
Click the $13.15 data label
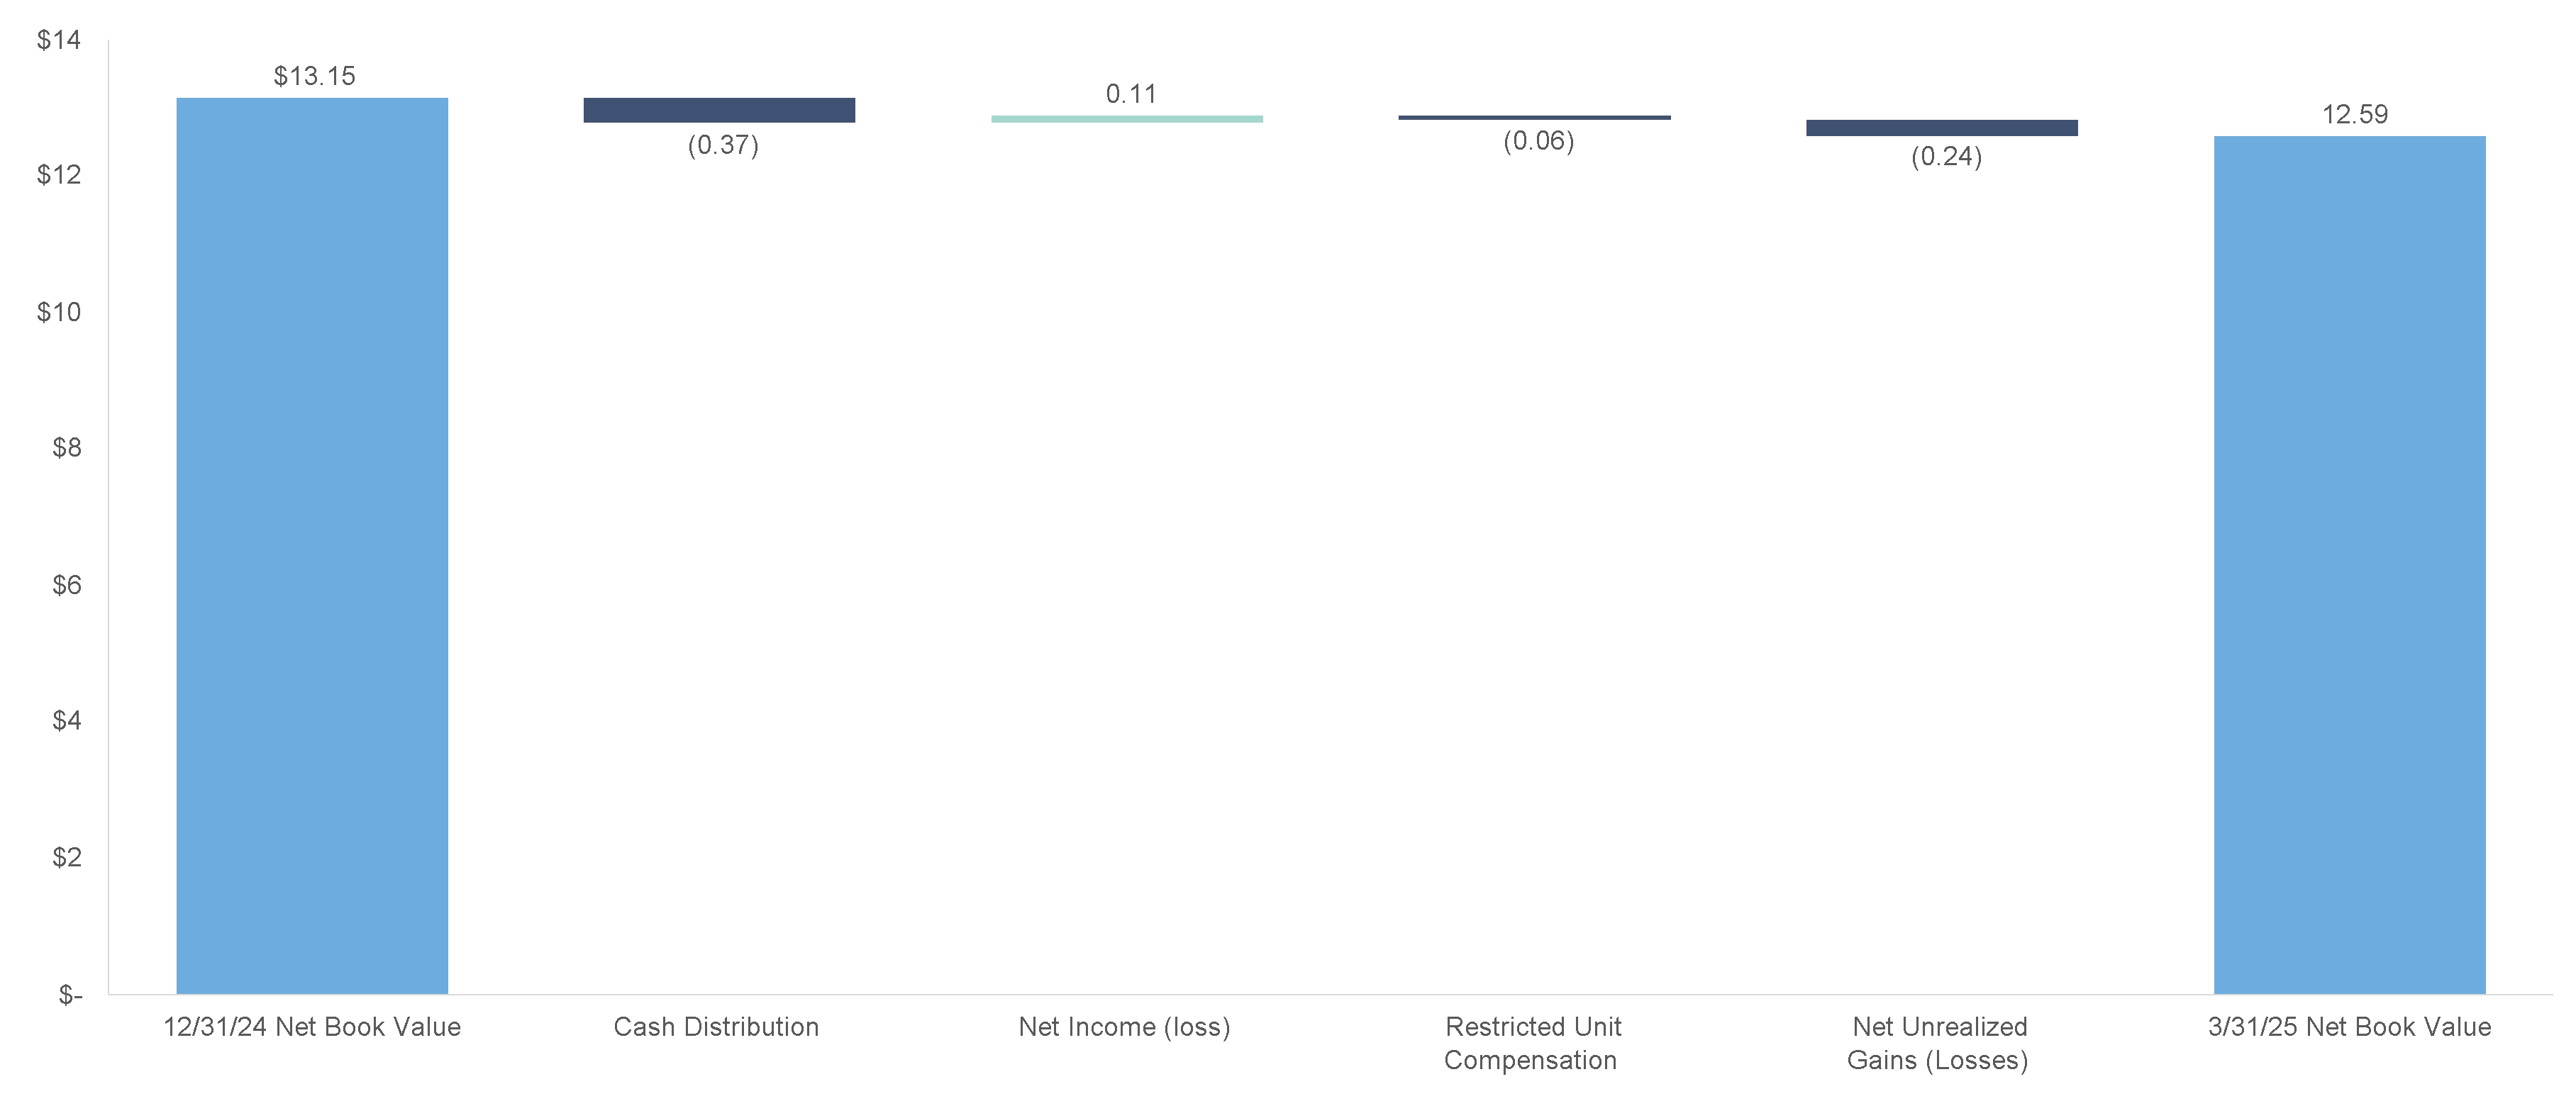(314, 76)
